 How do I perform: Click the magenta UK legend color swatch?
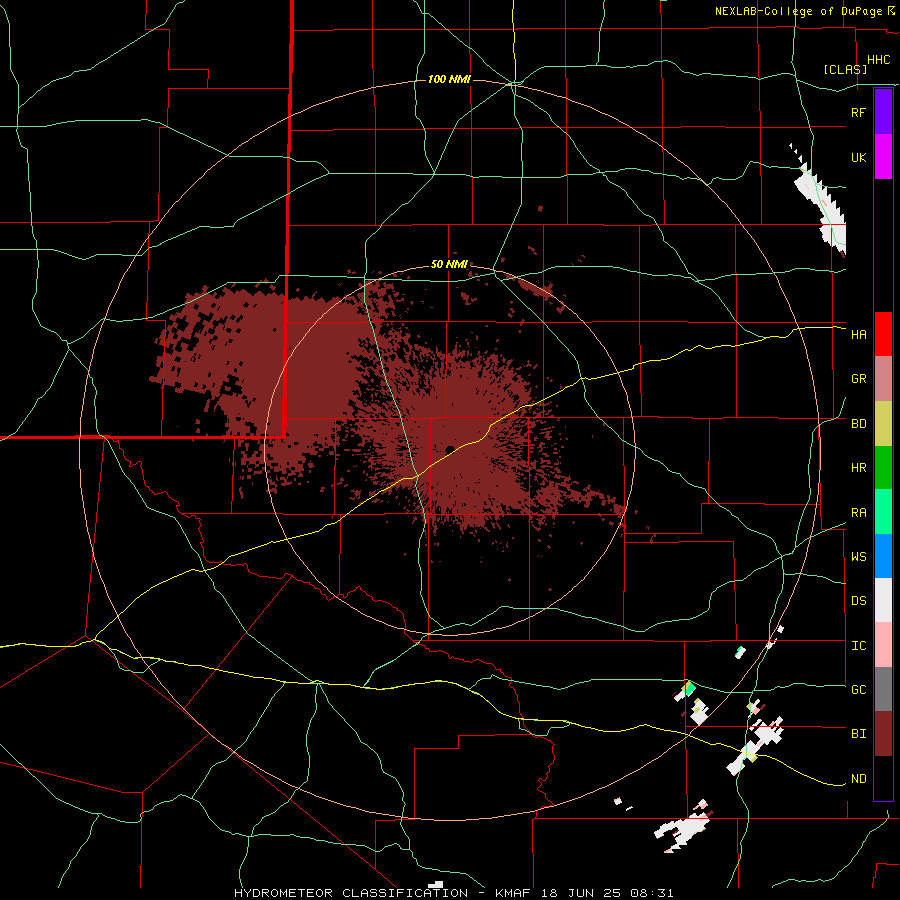coord(883,157)
